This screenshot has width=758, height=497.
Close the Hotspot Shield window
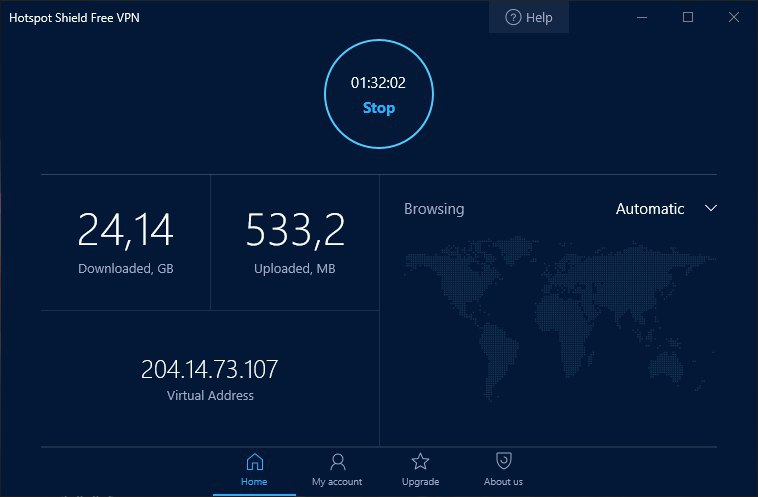click(x=734, y=17)
